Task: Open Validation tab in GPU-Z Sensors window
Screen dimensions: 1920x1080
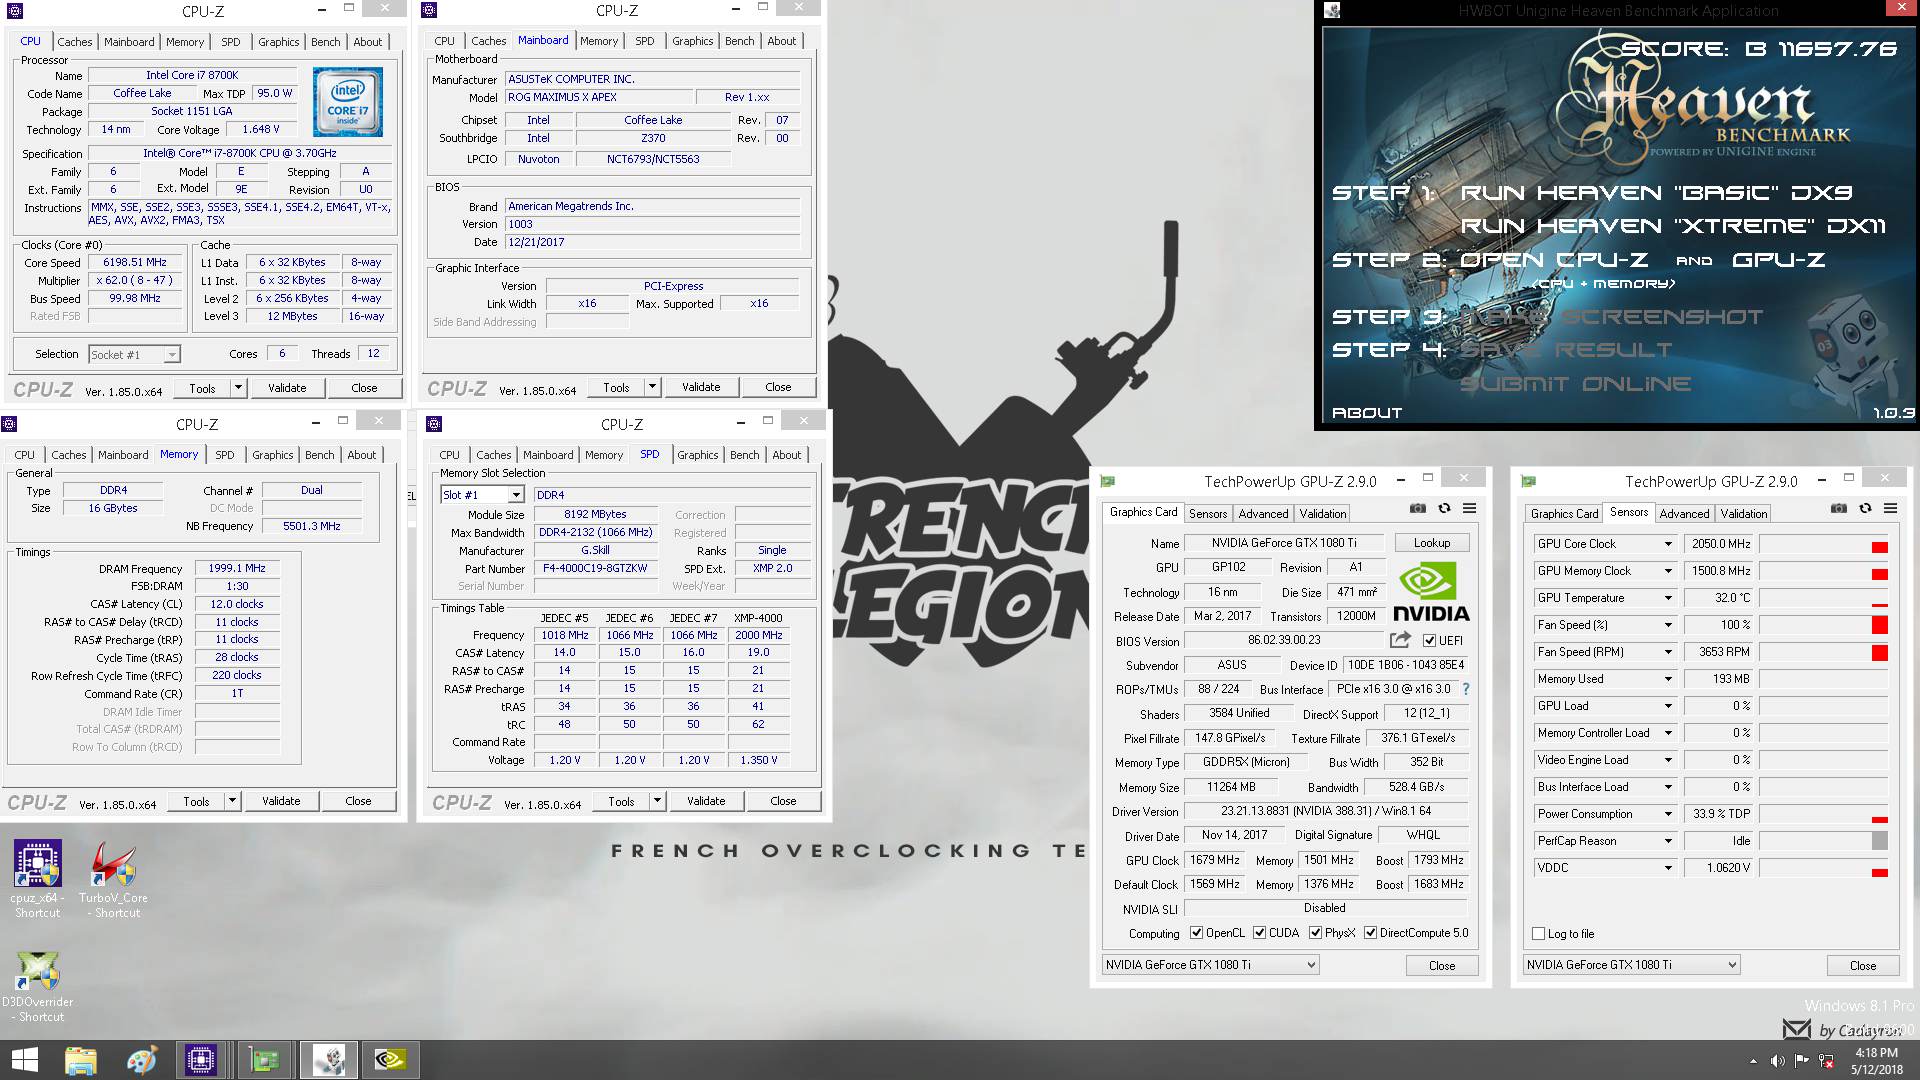Action: (1744, 514)
